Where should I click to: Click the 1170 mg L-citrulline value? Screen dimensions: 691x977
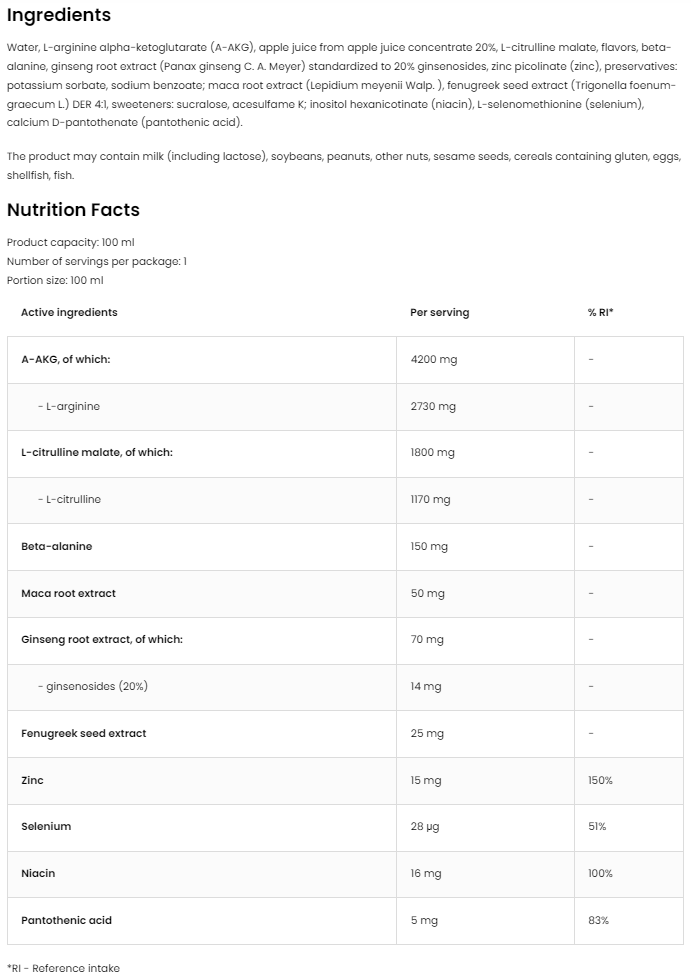(x=431, y=499)
